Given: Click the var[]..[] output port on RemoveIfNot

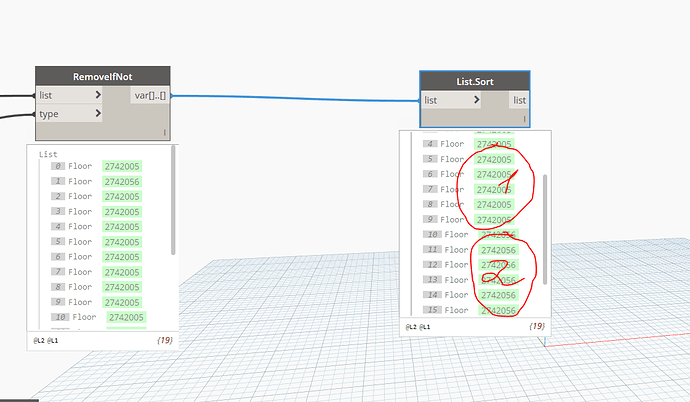Looking at the screenshot, I should tap(150, 95).
